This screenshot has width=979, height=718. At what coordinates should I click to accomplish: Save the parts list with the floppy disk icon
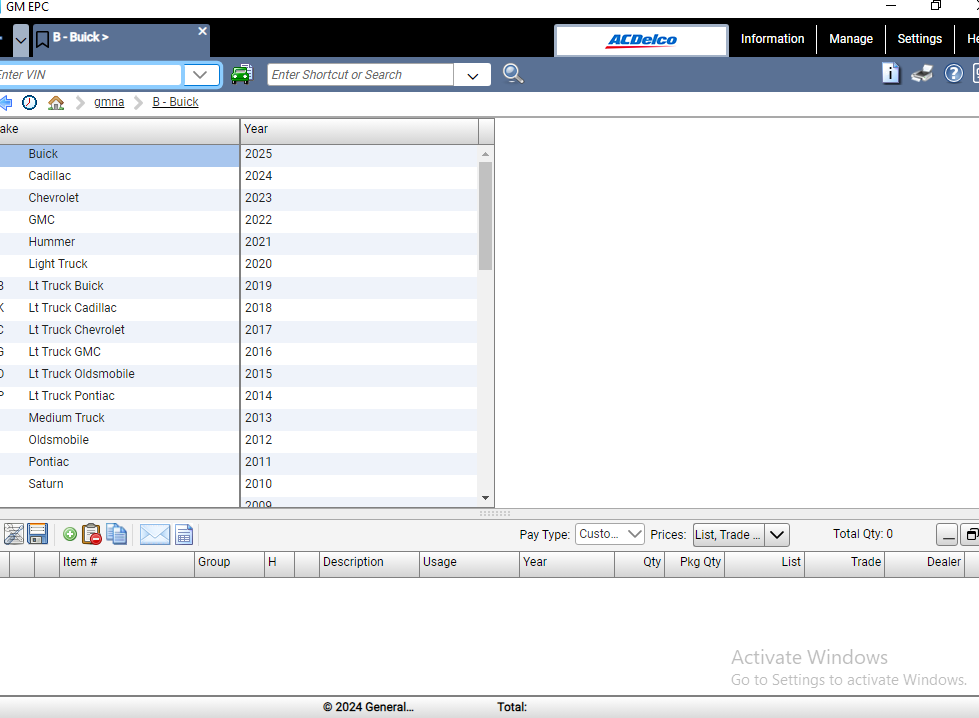coord(37,534)
